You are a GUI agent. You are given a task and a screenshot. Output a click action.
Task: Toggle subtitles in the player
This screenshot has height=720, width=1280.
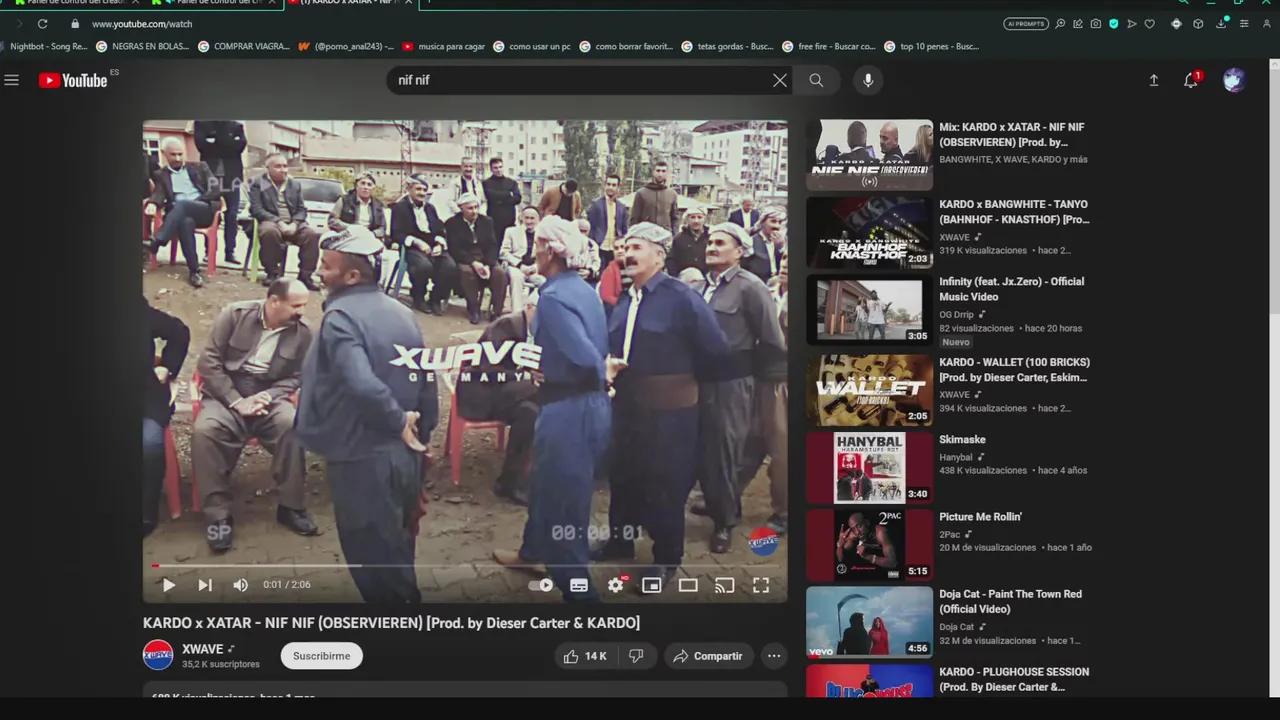coord(579,585)
